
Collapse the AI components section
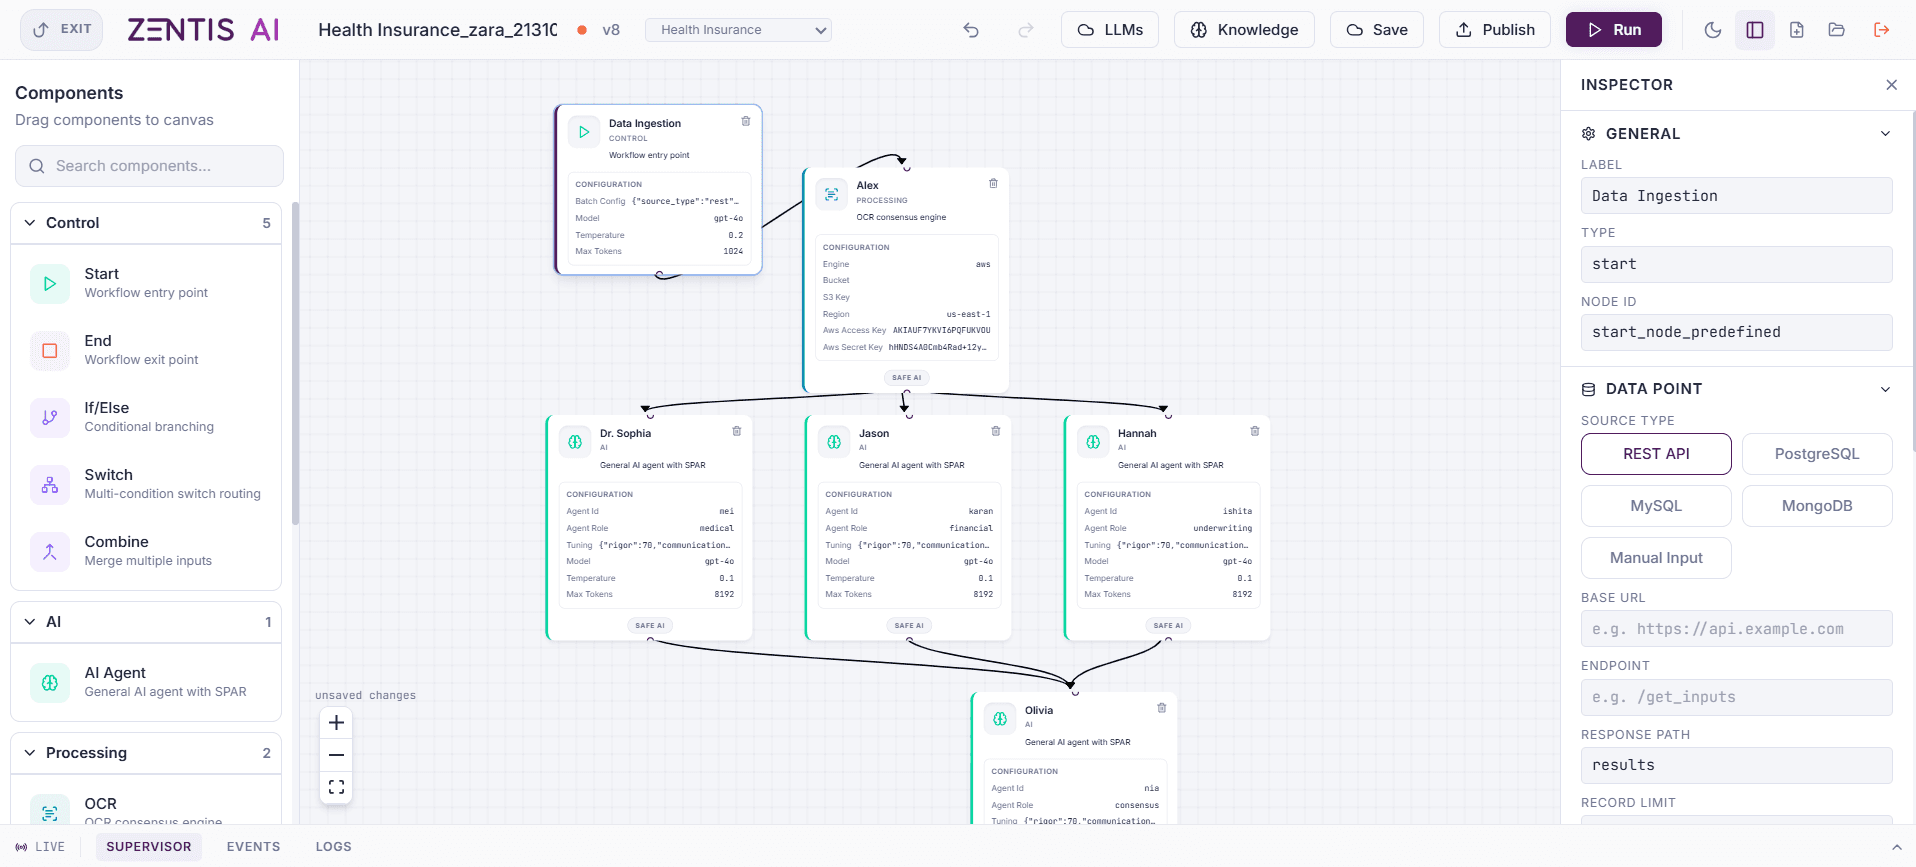coord(146,622)
